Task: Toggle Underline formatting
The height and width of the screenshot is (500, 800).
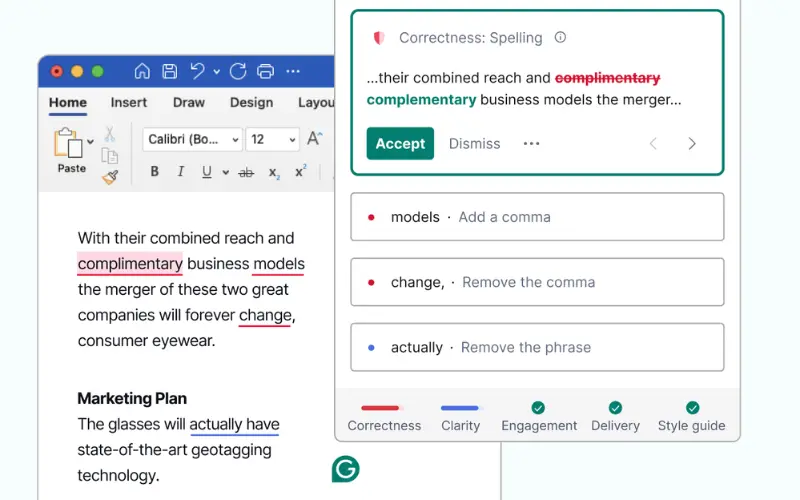Action: pos(207,172)
